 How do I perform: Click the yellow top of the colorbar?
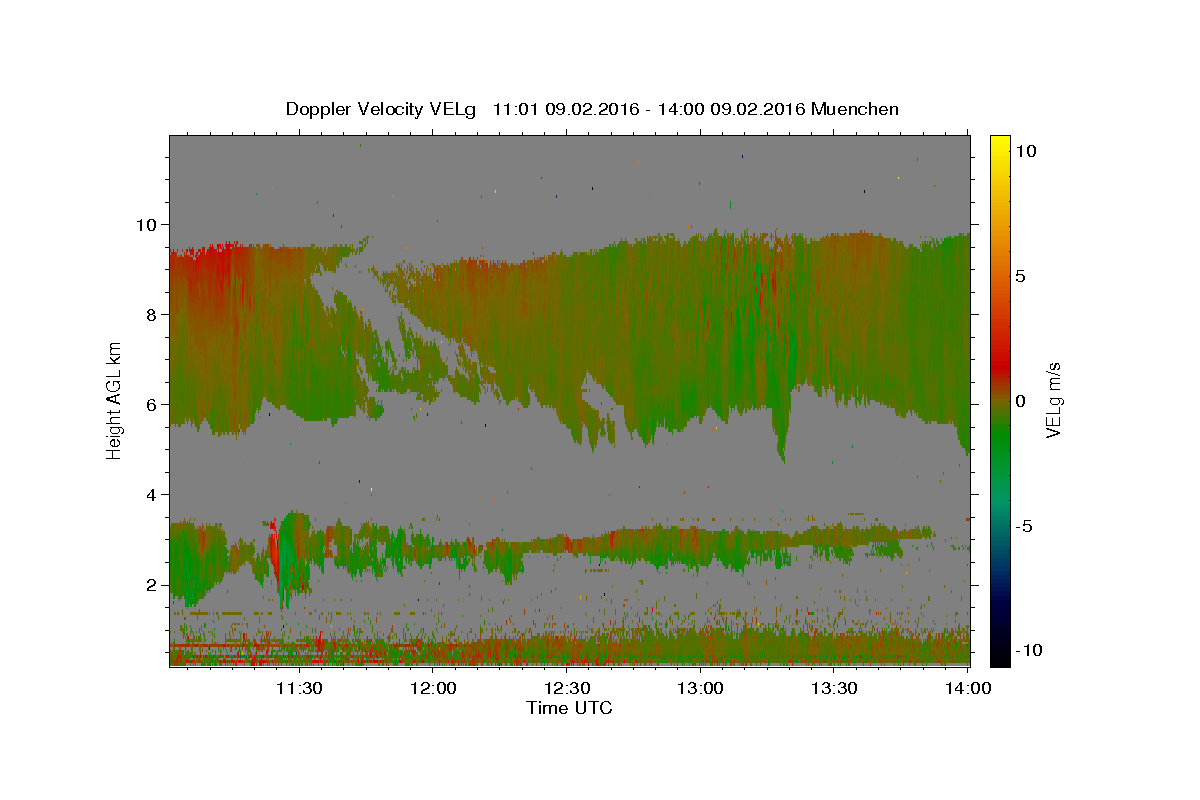[999, 145]
